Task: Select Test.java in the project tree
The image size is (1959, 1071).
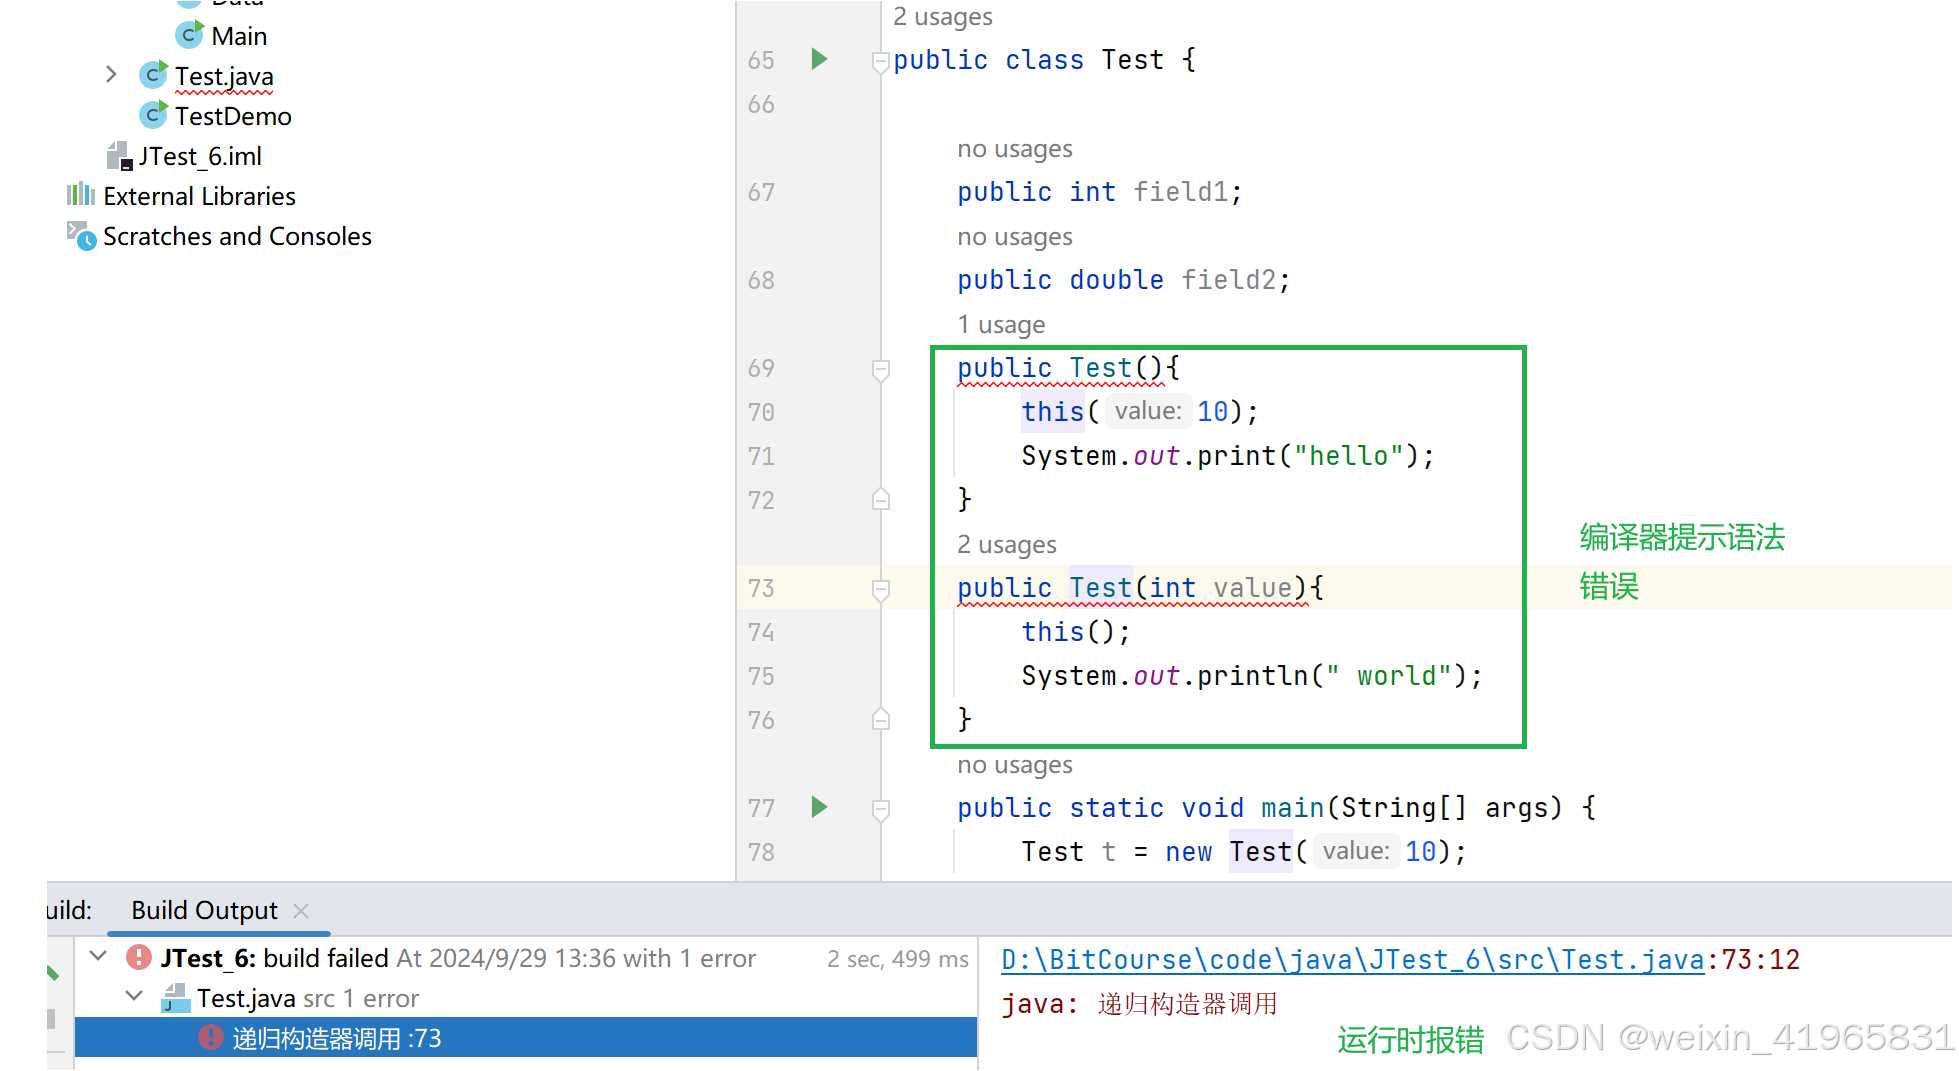Action: (x=224, y=76)
